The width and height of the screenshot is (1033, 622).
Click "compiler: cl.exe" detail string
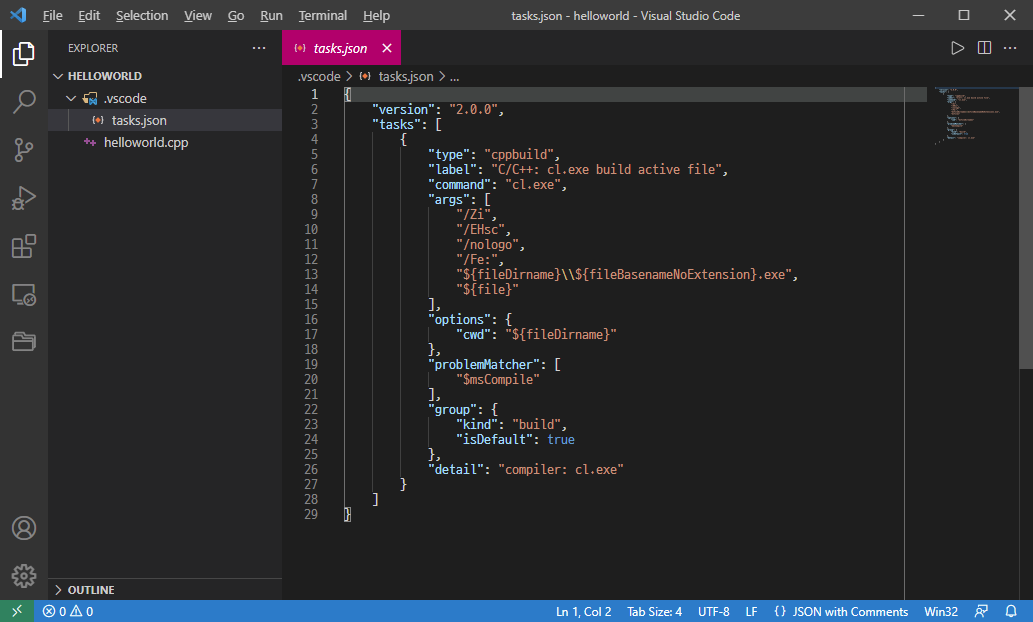click(561, 469)
